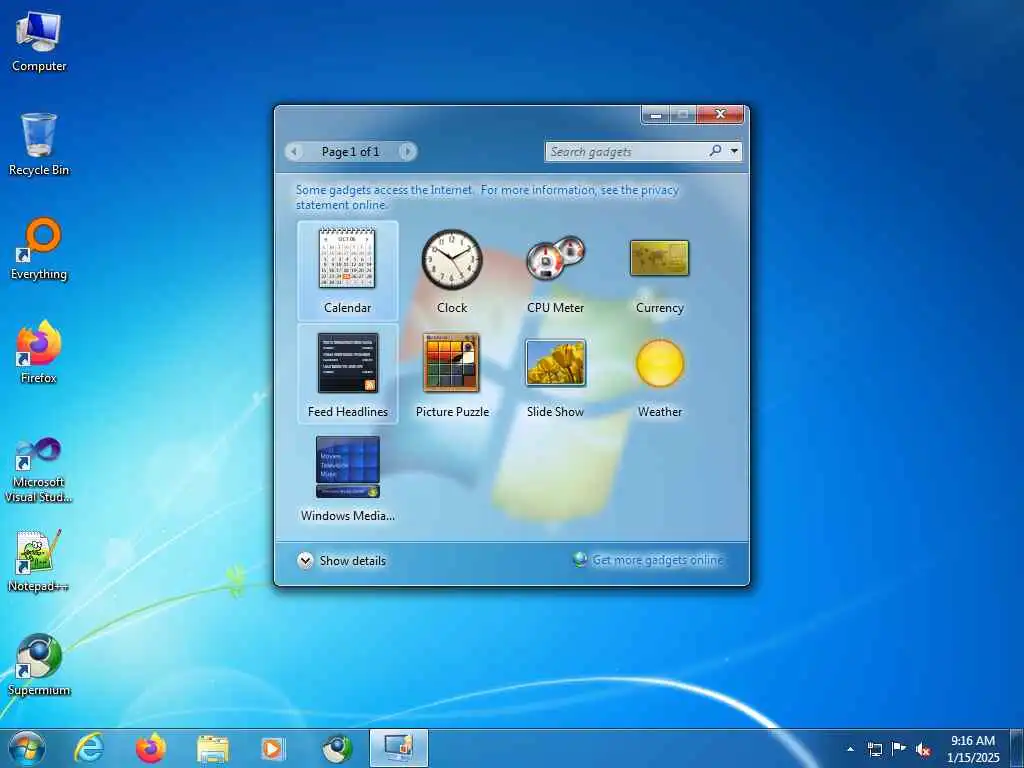Select the Notepad++ desktop shortcut
This screenshot has height=768, width=1024.
pos(39,560)
